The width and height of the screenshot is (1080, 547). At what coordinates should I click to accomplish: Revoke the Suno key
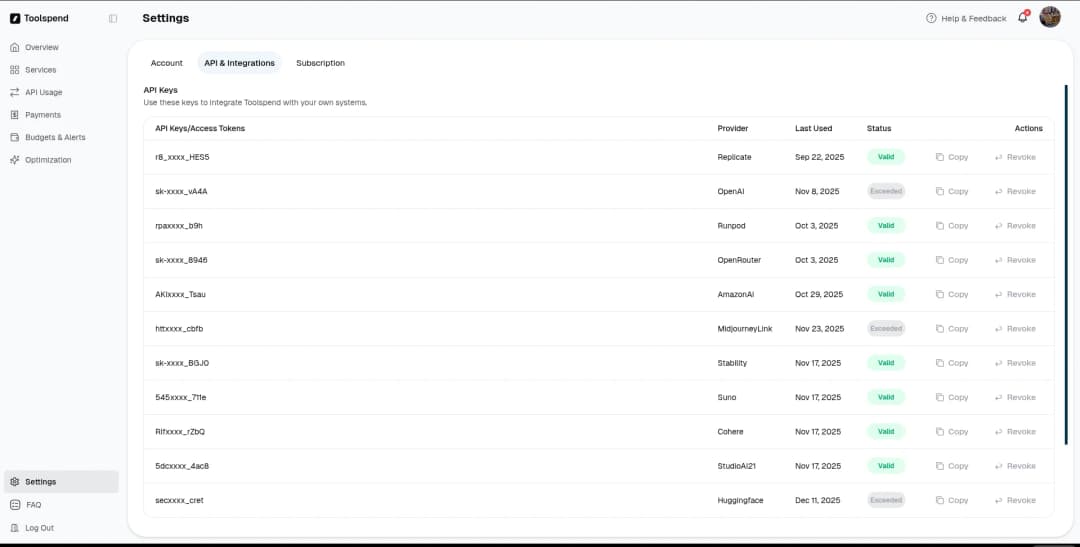(1015, 398)
